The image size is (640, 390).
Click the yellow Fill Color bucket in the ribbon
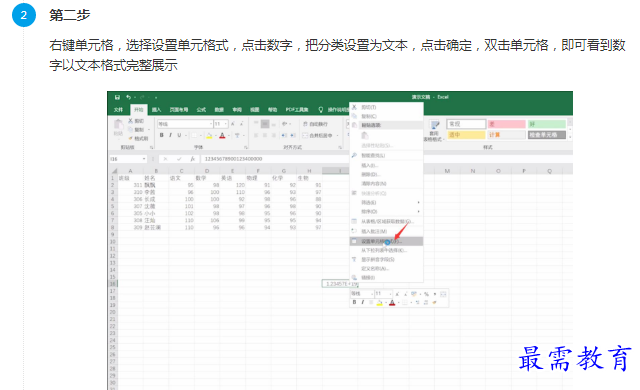pyautogui.click(x=209, y=135)
